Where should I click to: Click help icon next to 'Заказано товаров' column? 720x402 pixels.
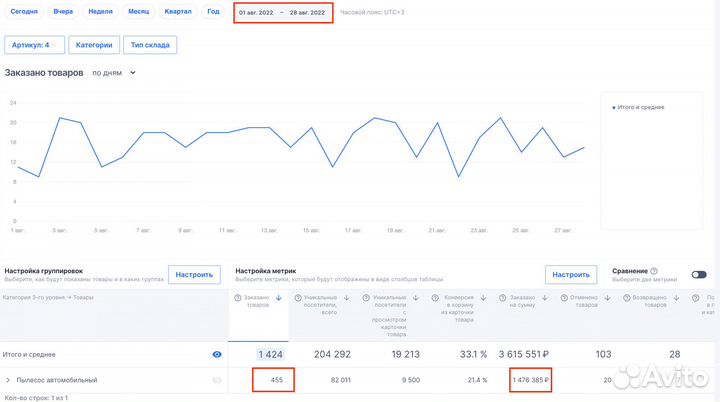237,298
